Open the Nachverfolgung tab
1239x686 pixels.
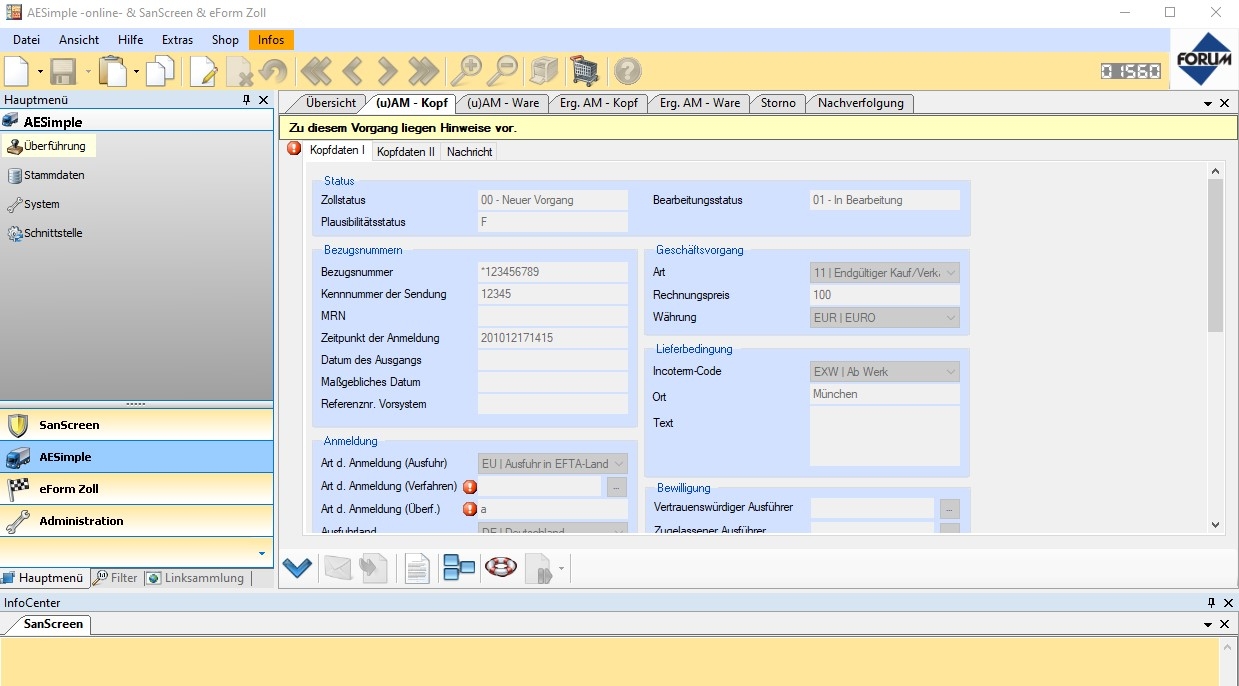coord(860,103)
